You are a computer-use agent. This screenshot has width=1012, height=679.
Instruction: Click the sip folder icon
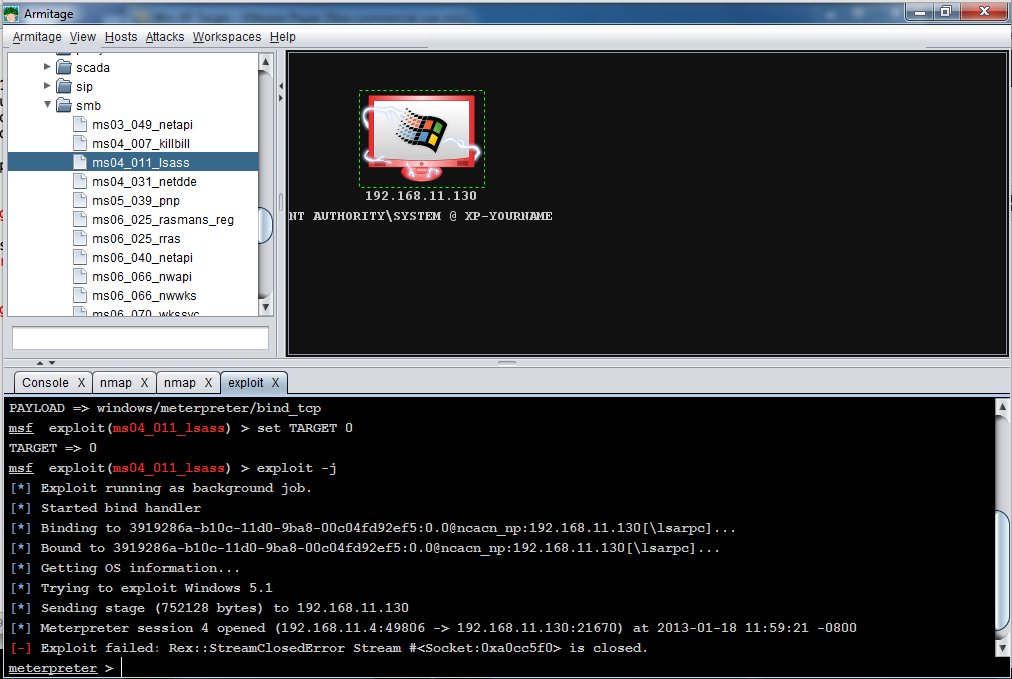(x=64, y=86)
